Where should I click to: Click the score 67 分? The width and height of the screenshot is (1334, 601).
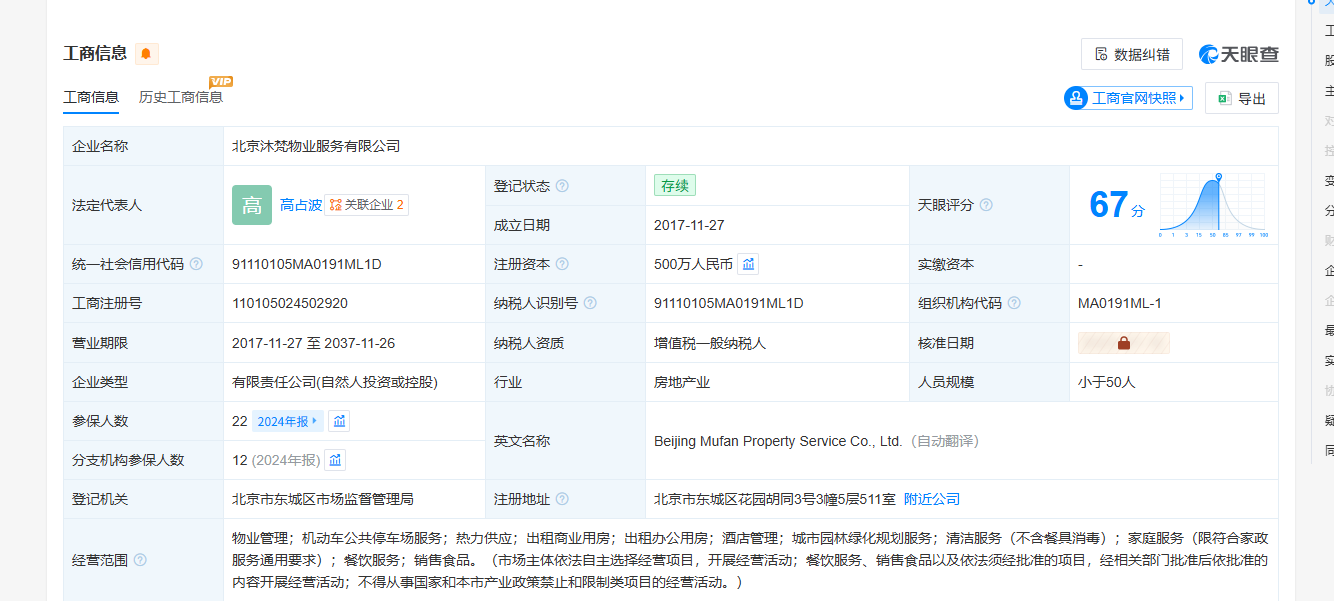pyautogui.click(x=1117, y=205)
